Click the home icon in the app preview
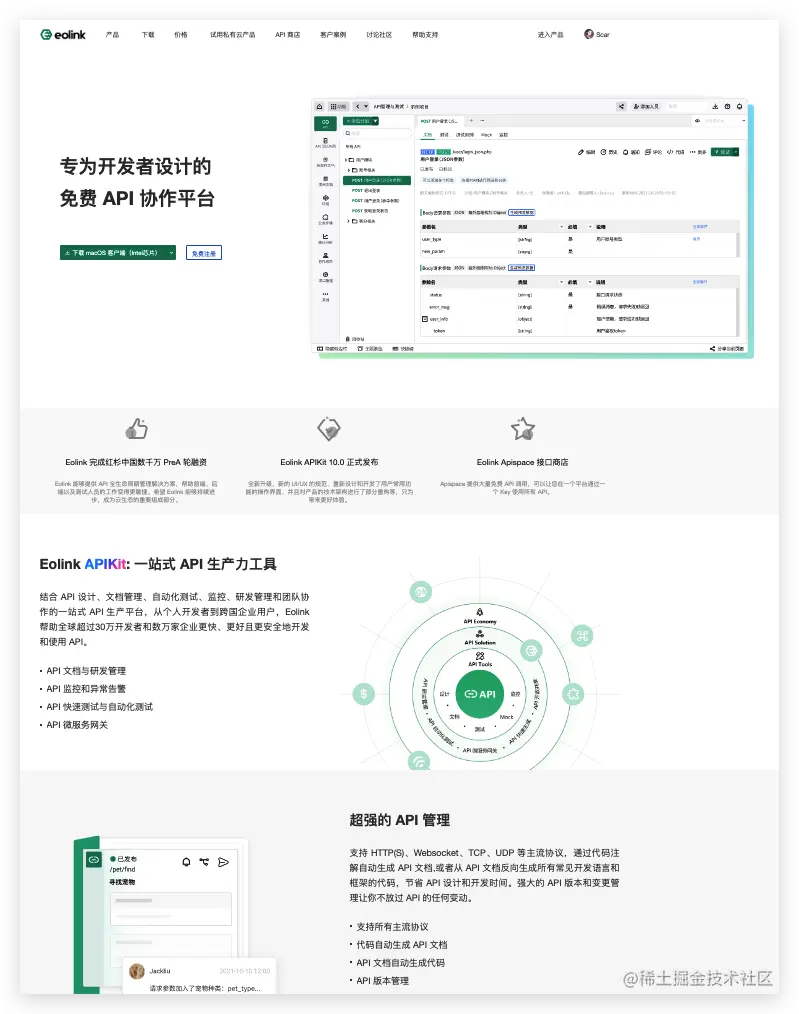Image resolution: width=799 pixels, height=1014 pixels. click(x=319, y=107)
